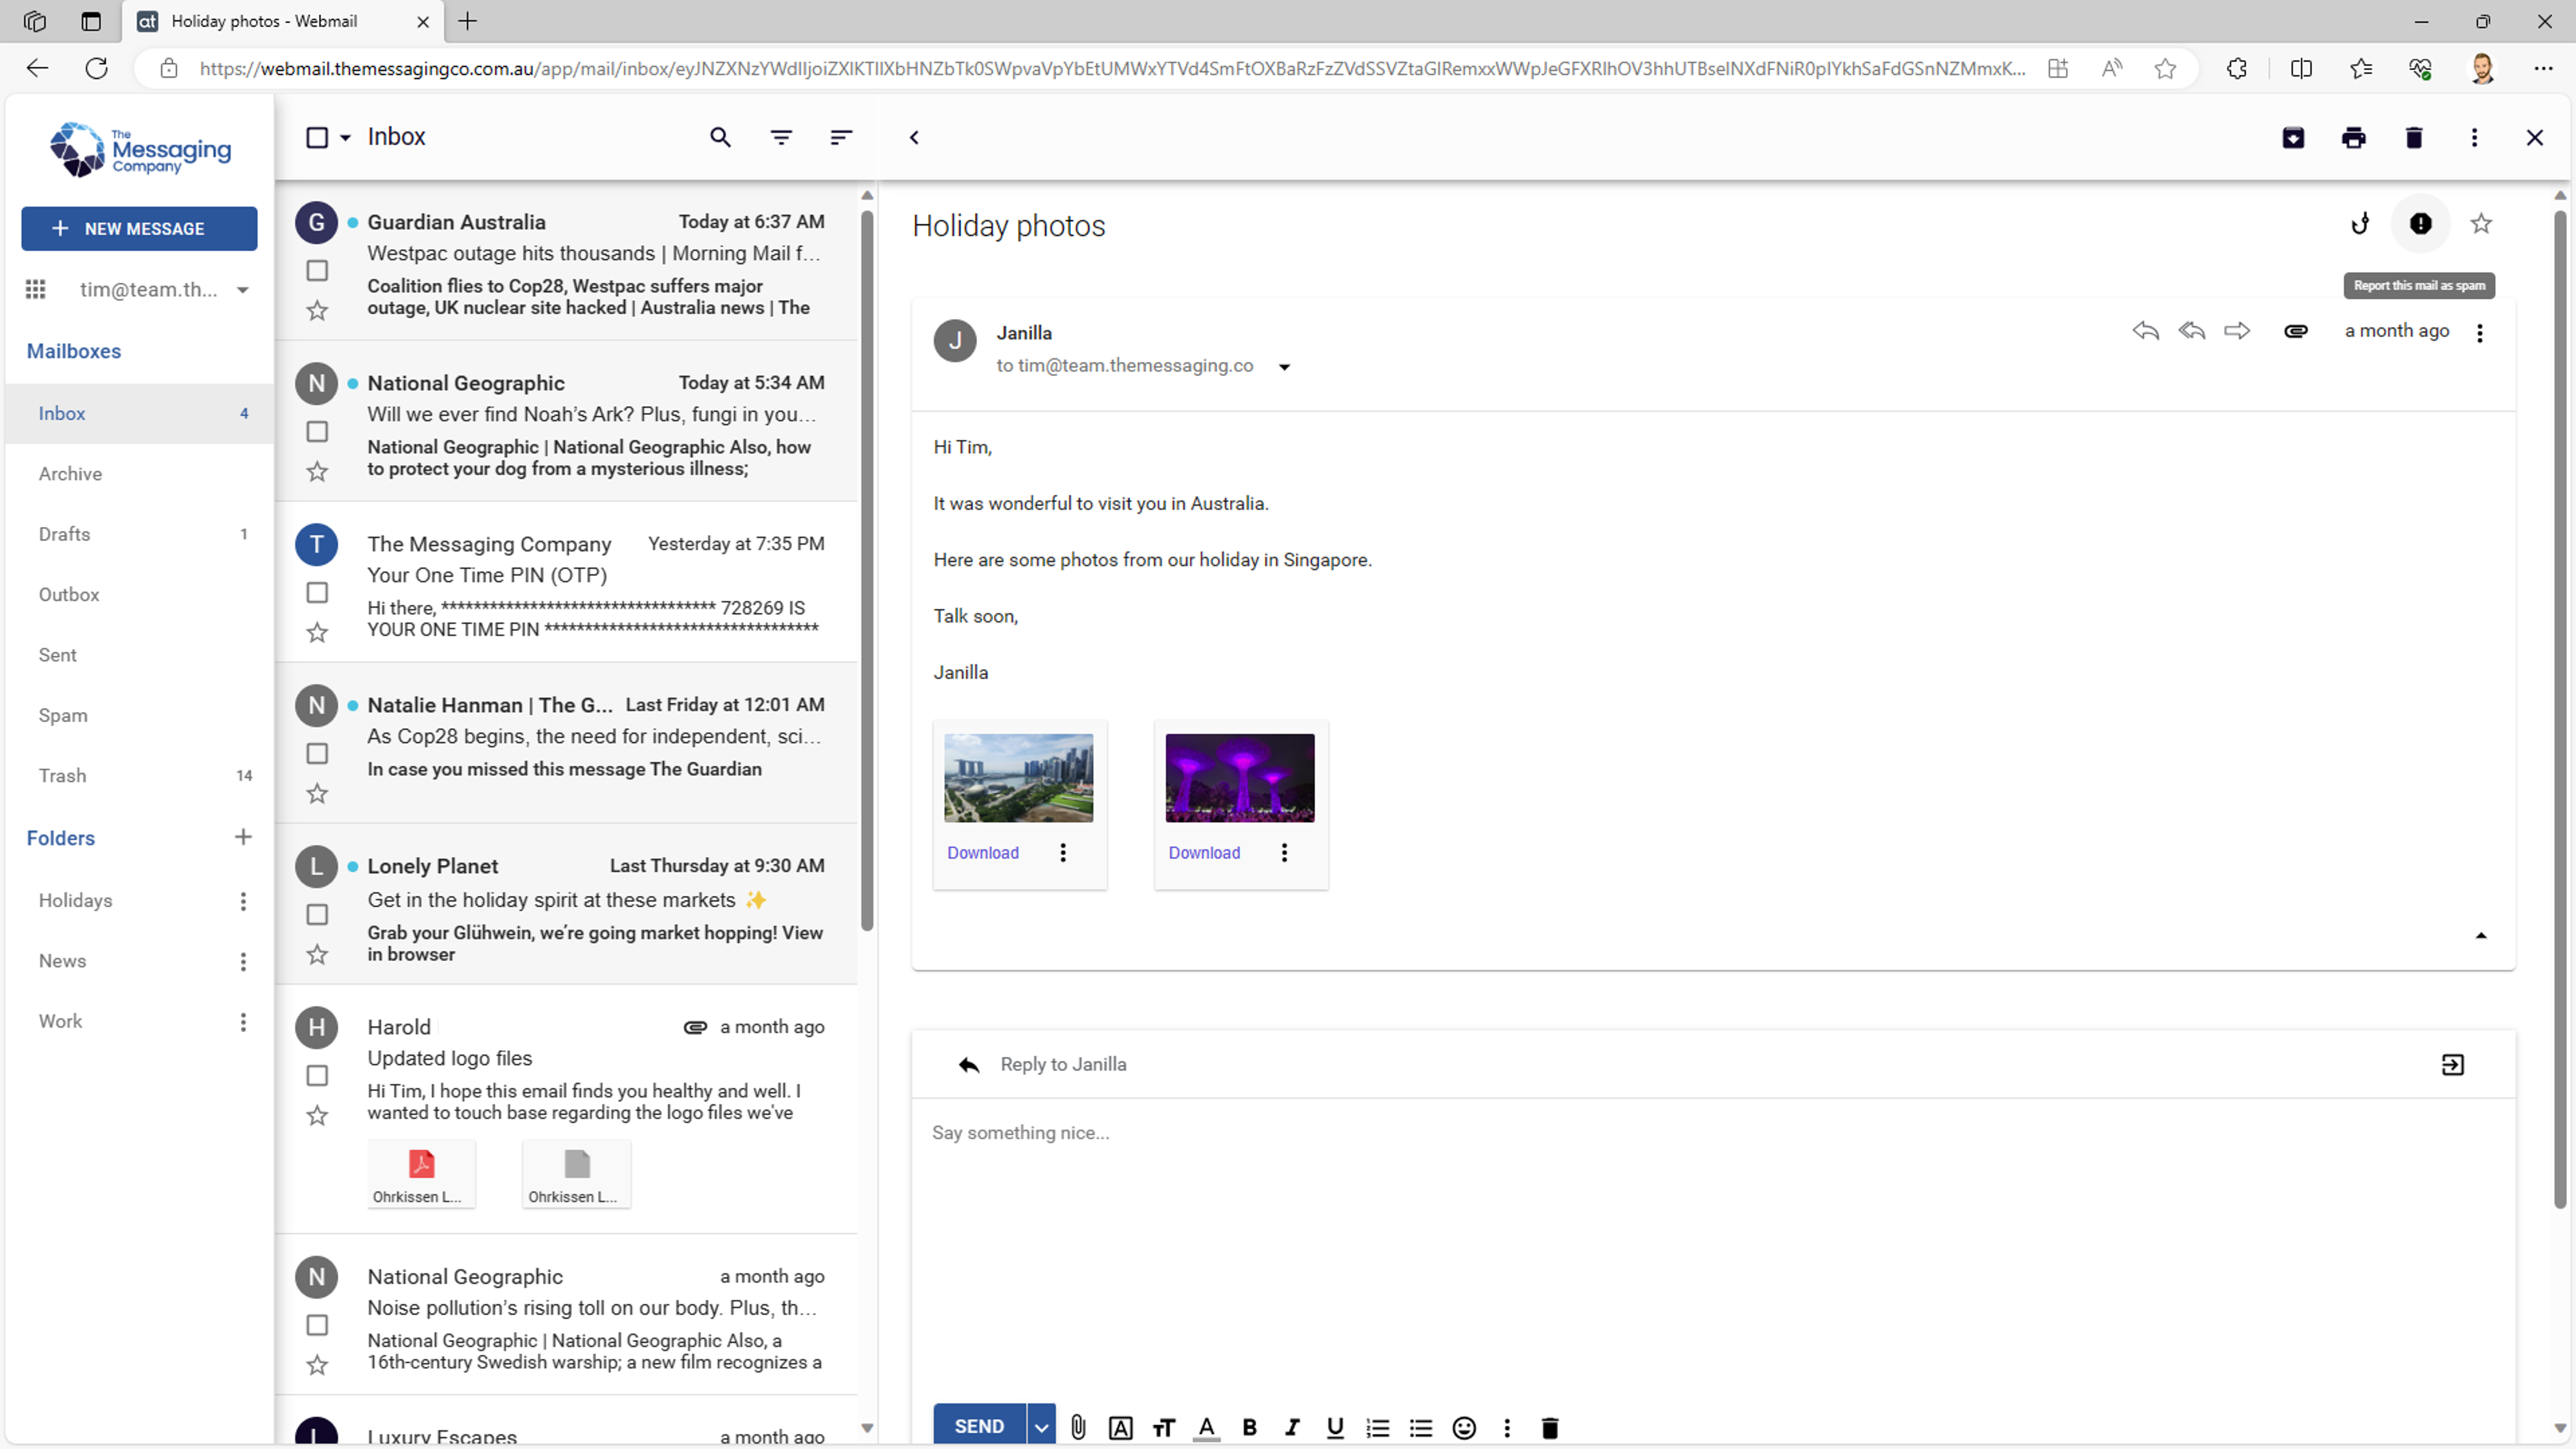Check The Messaging Company OTP email
This screenshot has height=1449, width=2576.
coord(317,593)
